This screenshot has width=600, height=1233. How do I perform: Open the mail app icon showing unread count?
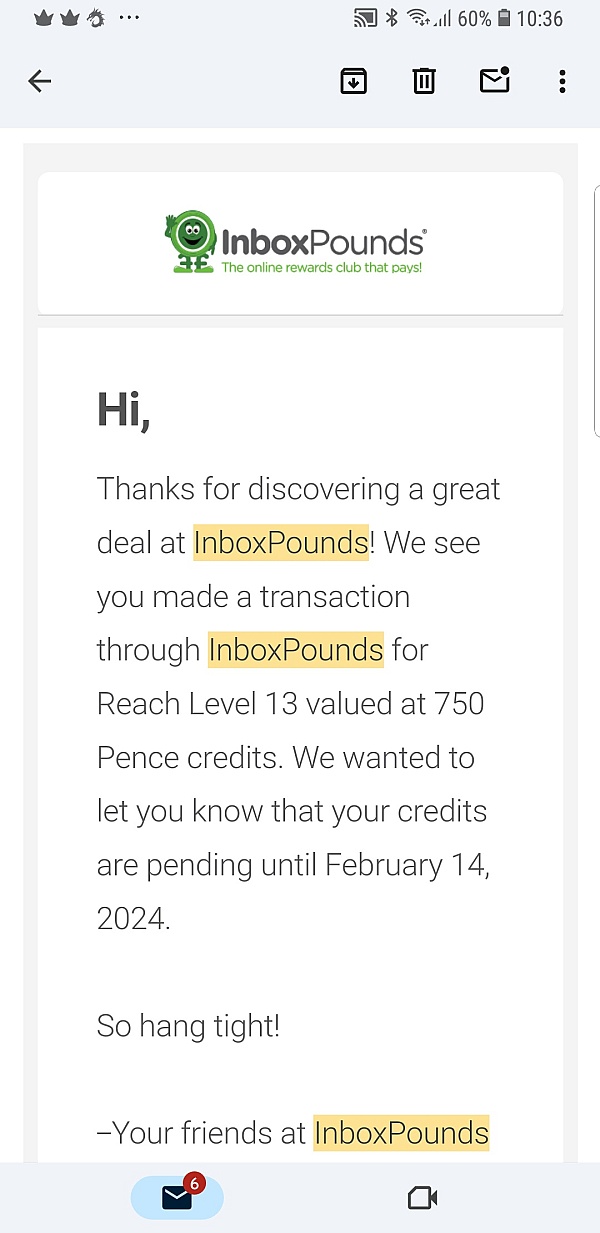[x=177, y=1197]
